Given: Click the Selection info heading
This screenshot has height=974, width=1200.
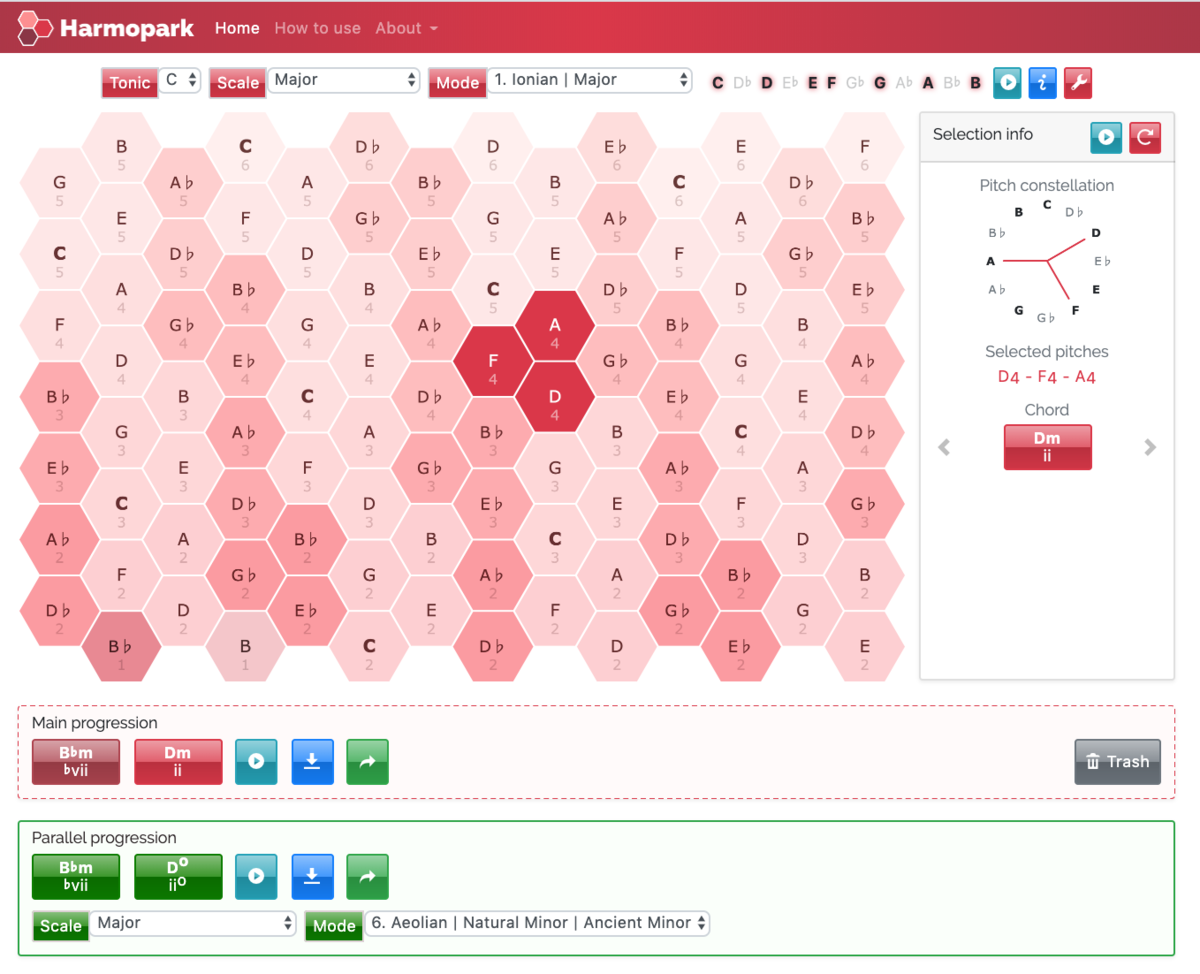Looking at the screenshot, I should (982, 134).
